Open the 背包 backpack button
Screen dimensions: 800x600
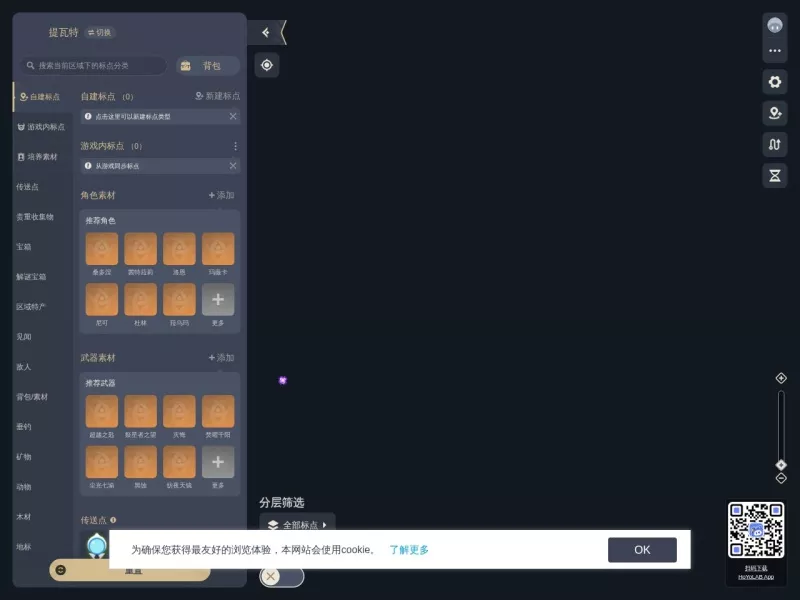[208, 65]
